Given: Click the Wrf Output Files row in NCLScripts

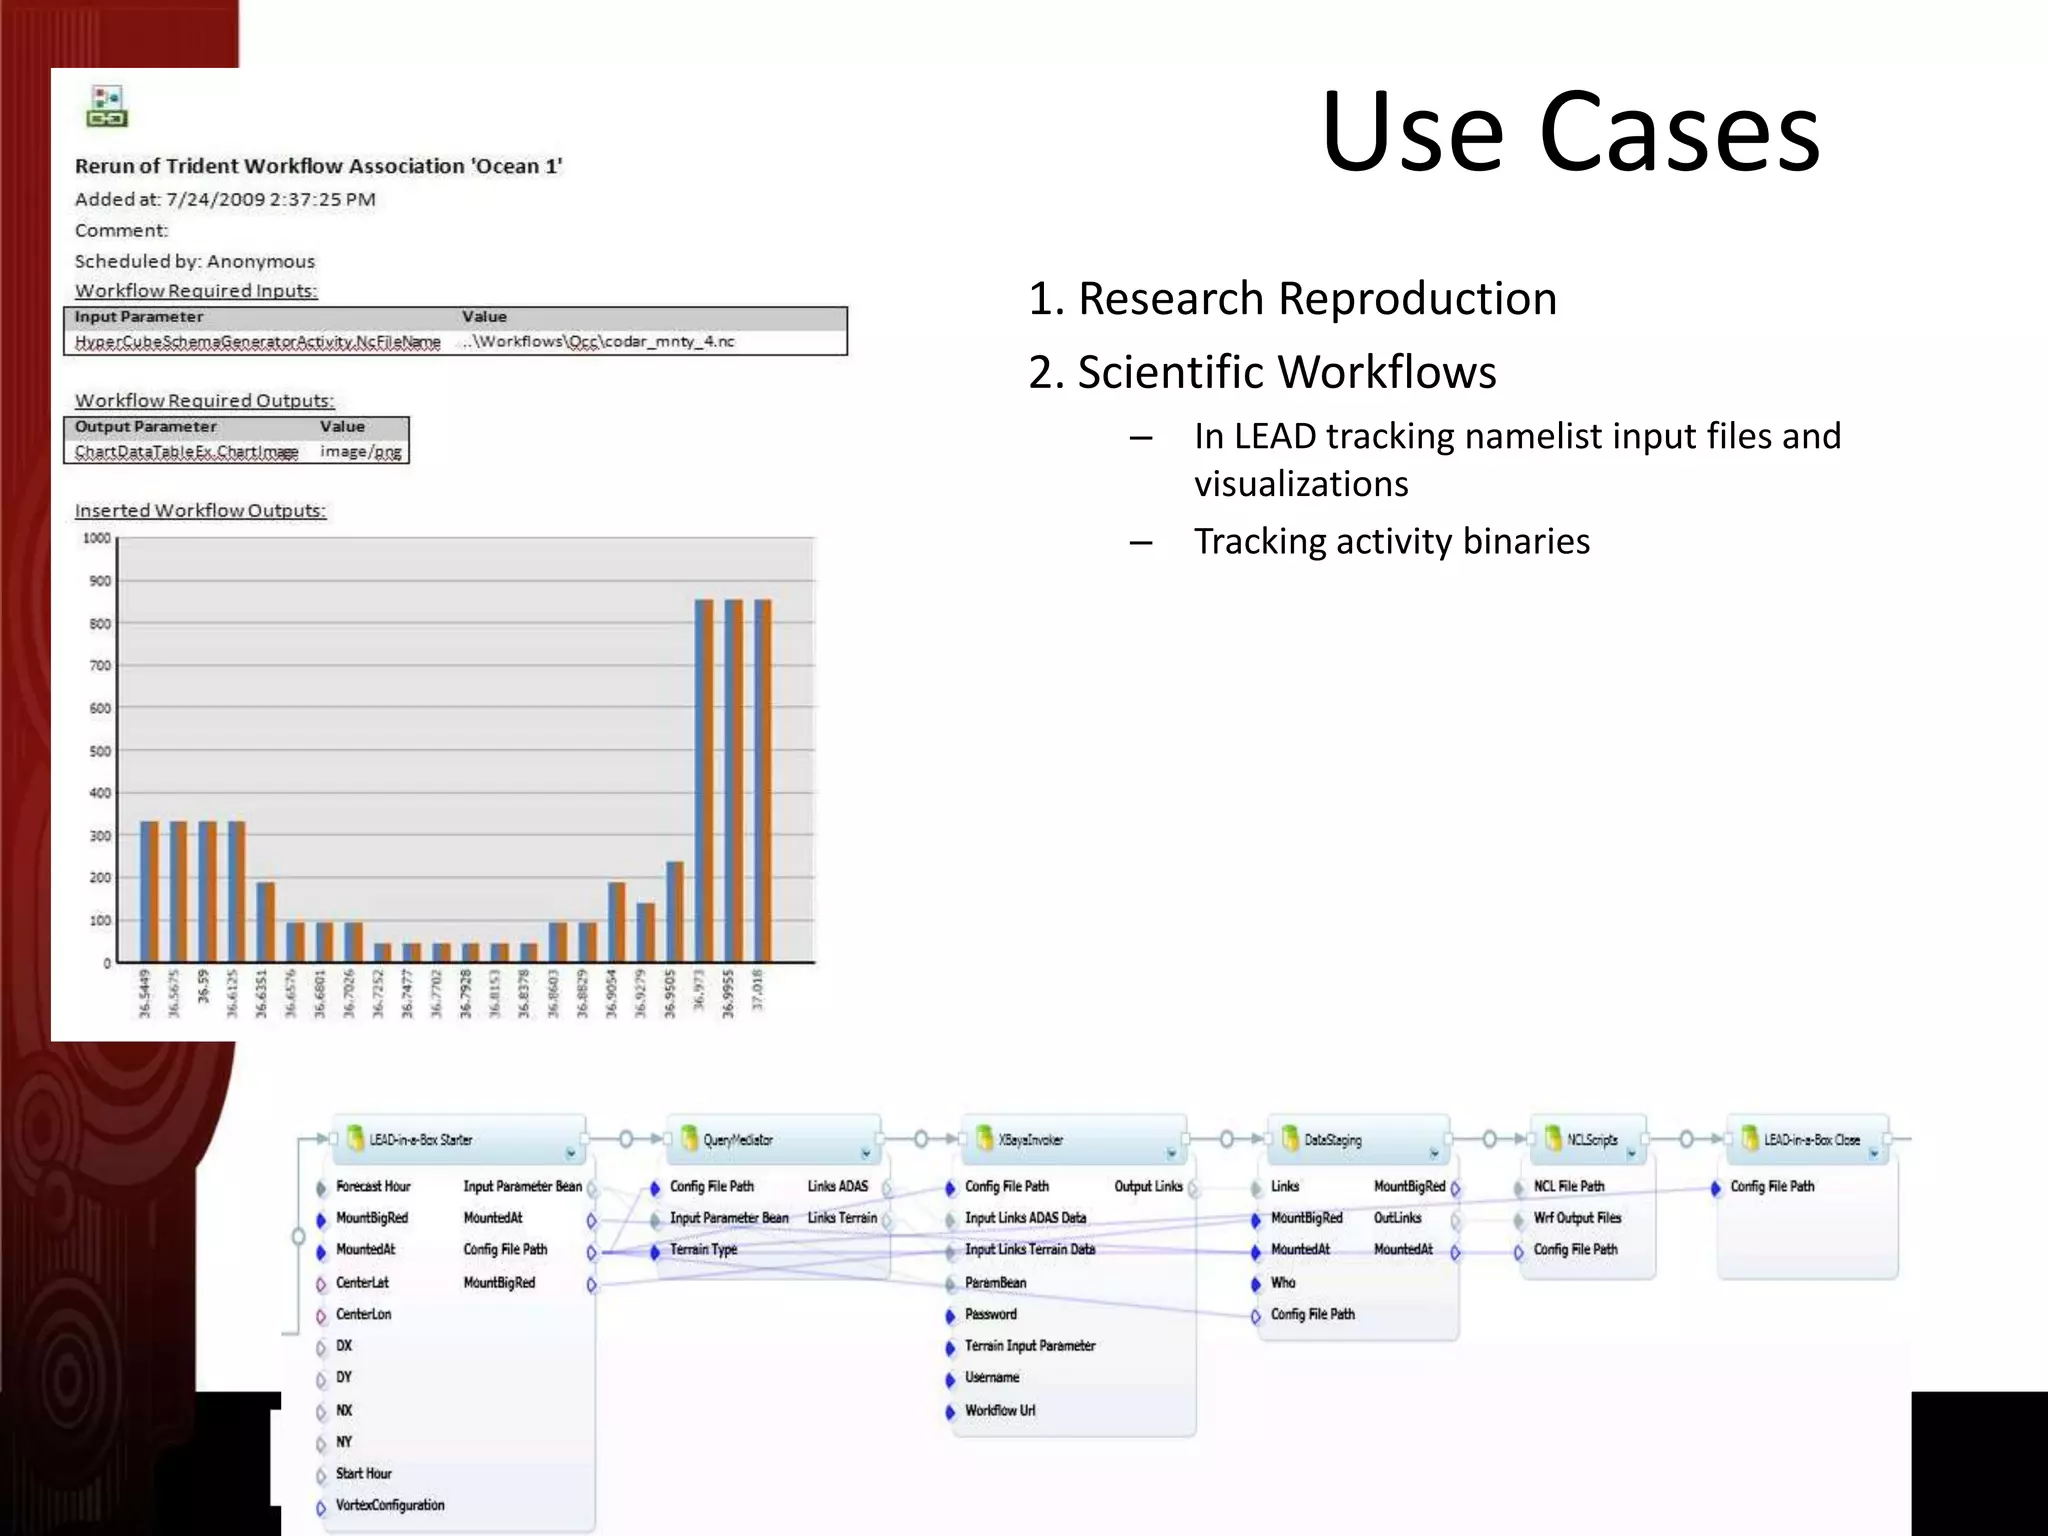Looking at the screenshot, I should tap(1578, 1218).
